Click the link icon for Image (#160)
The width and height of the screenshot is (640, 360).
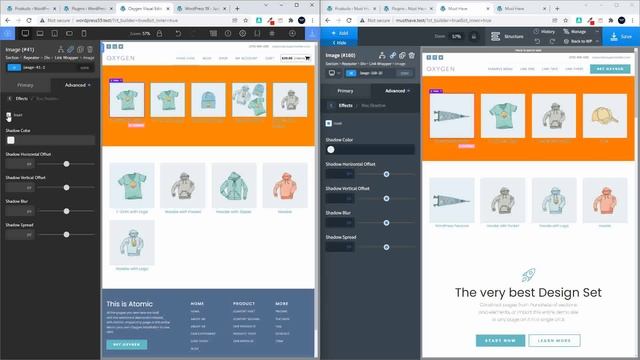(392, 55)
